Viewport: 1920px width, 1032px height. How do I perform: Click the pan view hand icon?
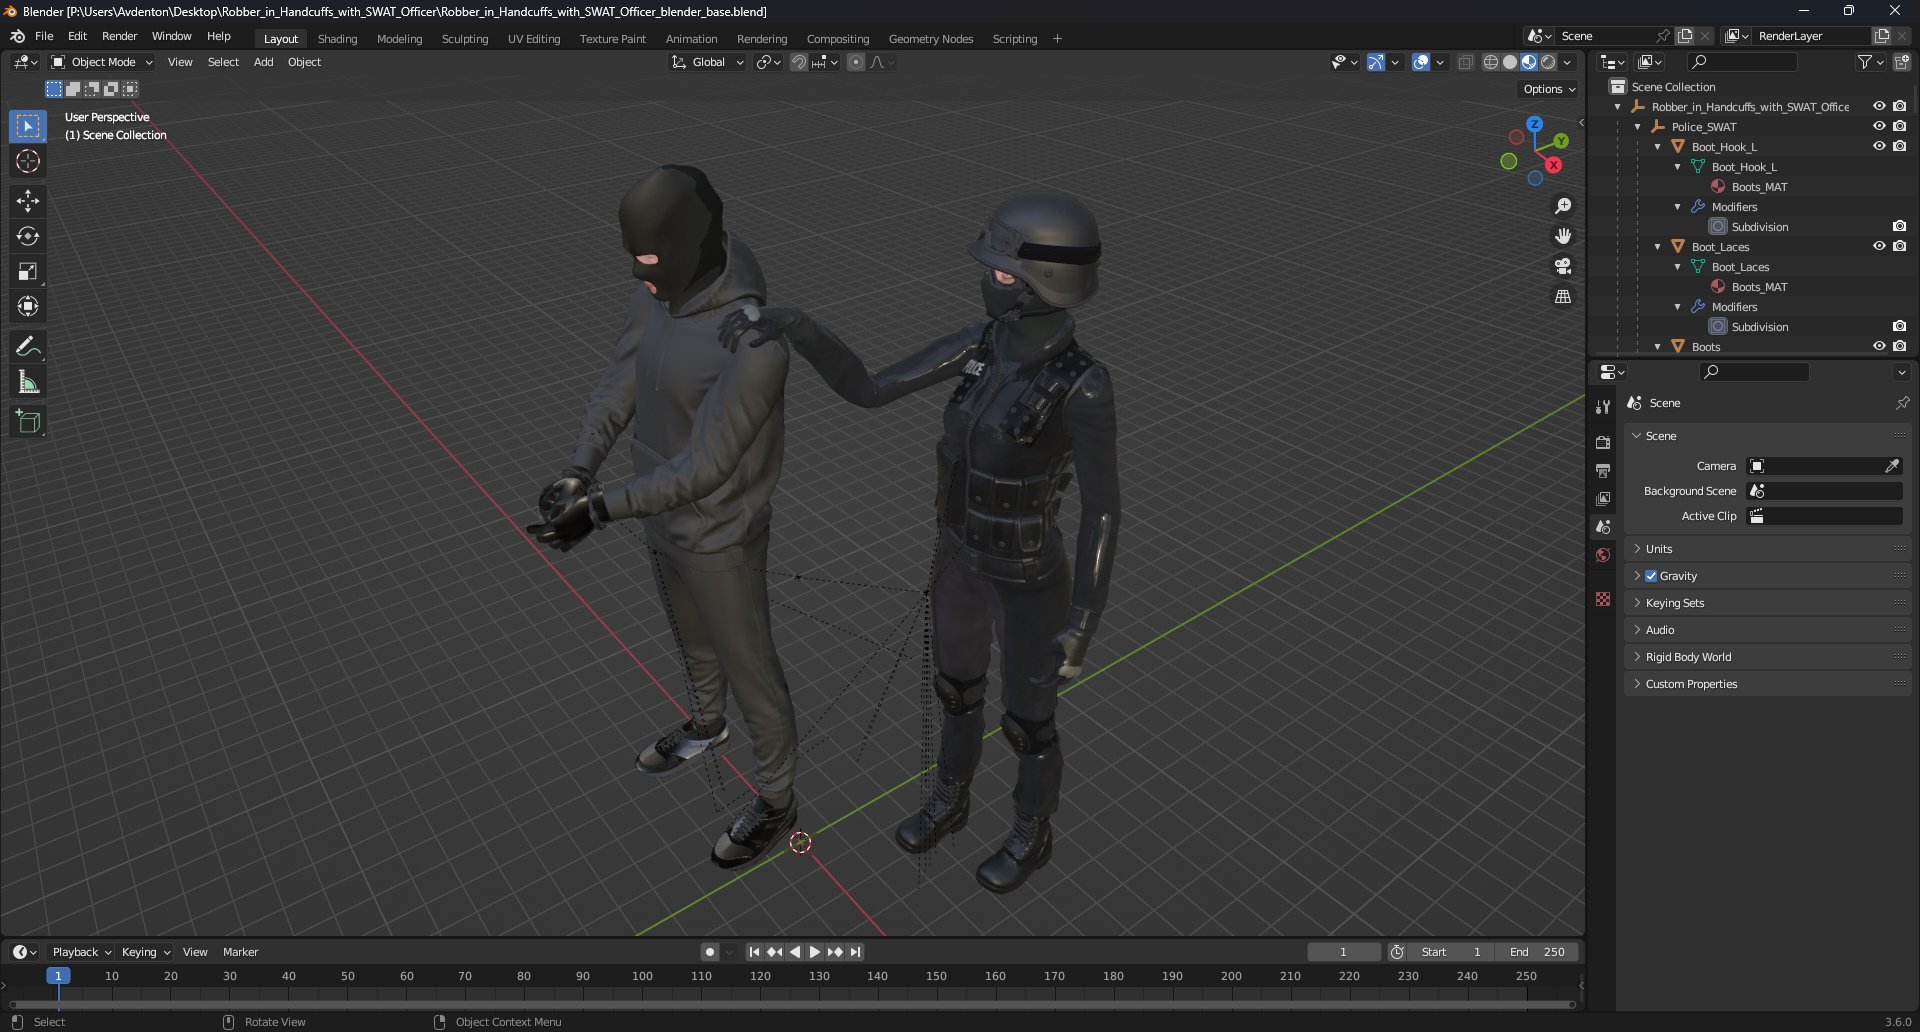pyautogui.click(x=1563, y=236)
